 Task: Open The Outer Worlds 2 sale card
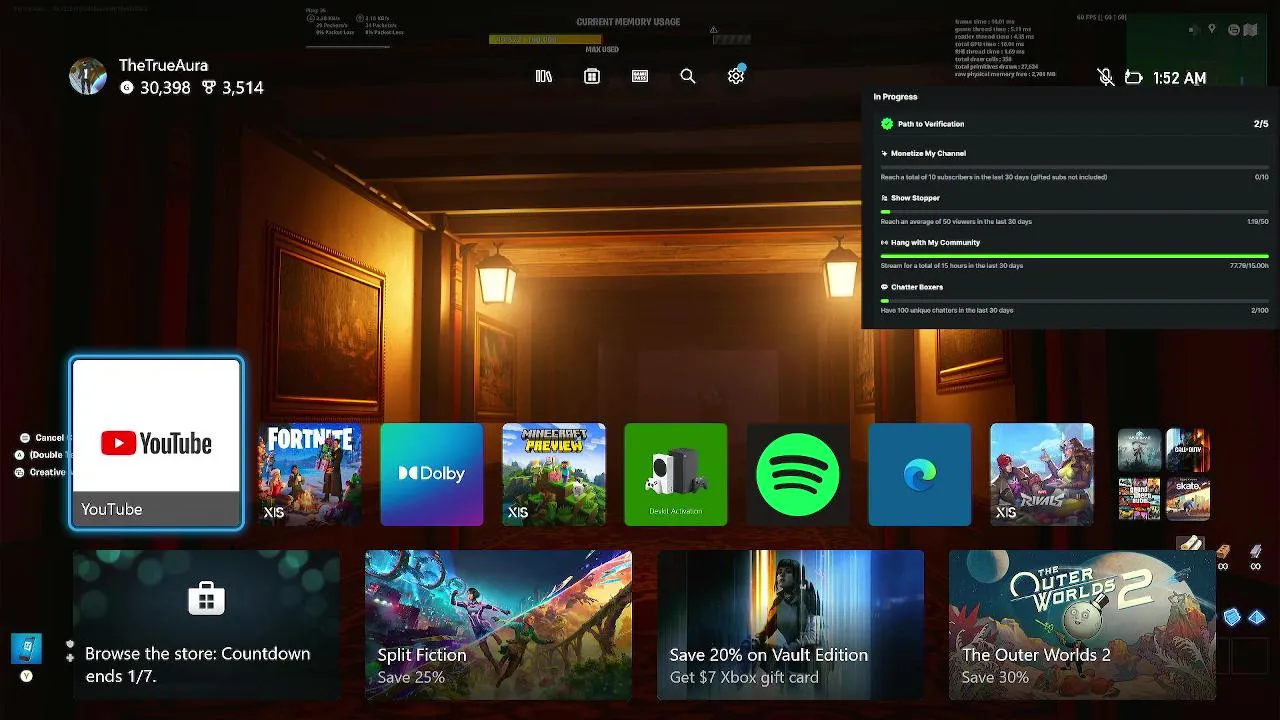point(1082,625)
